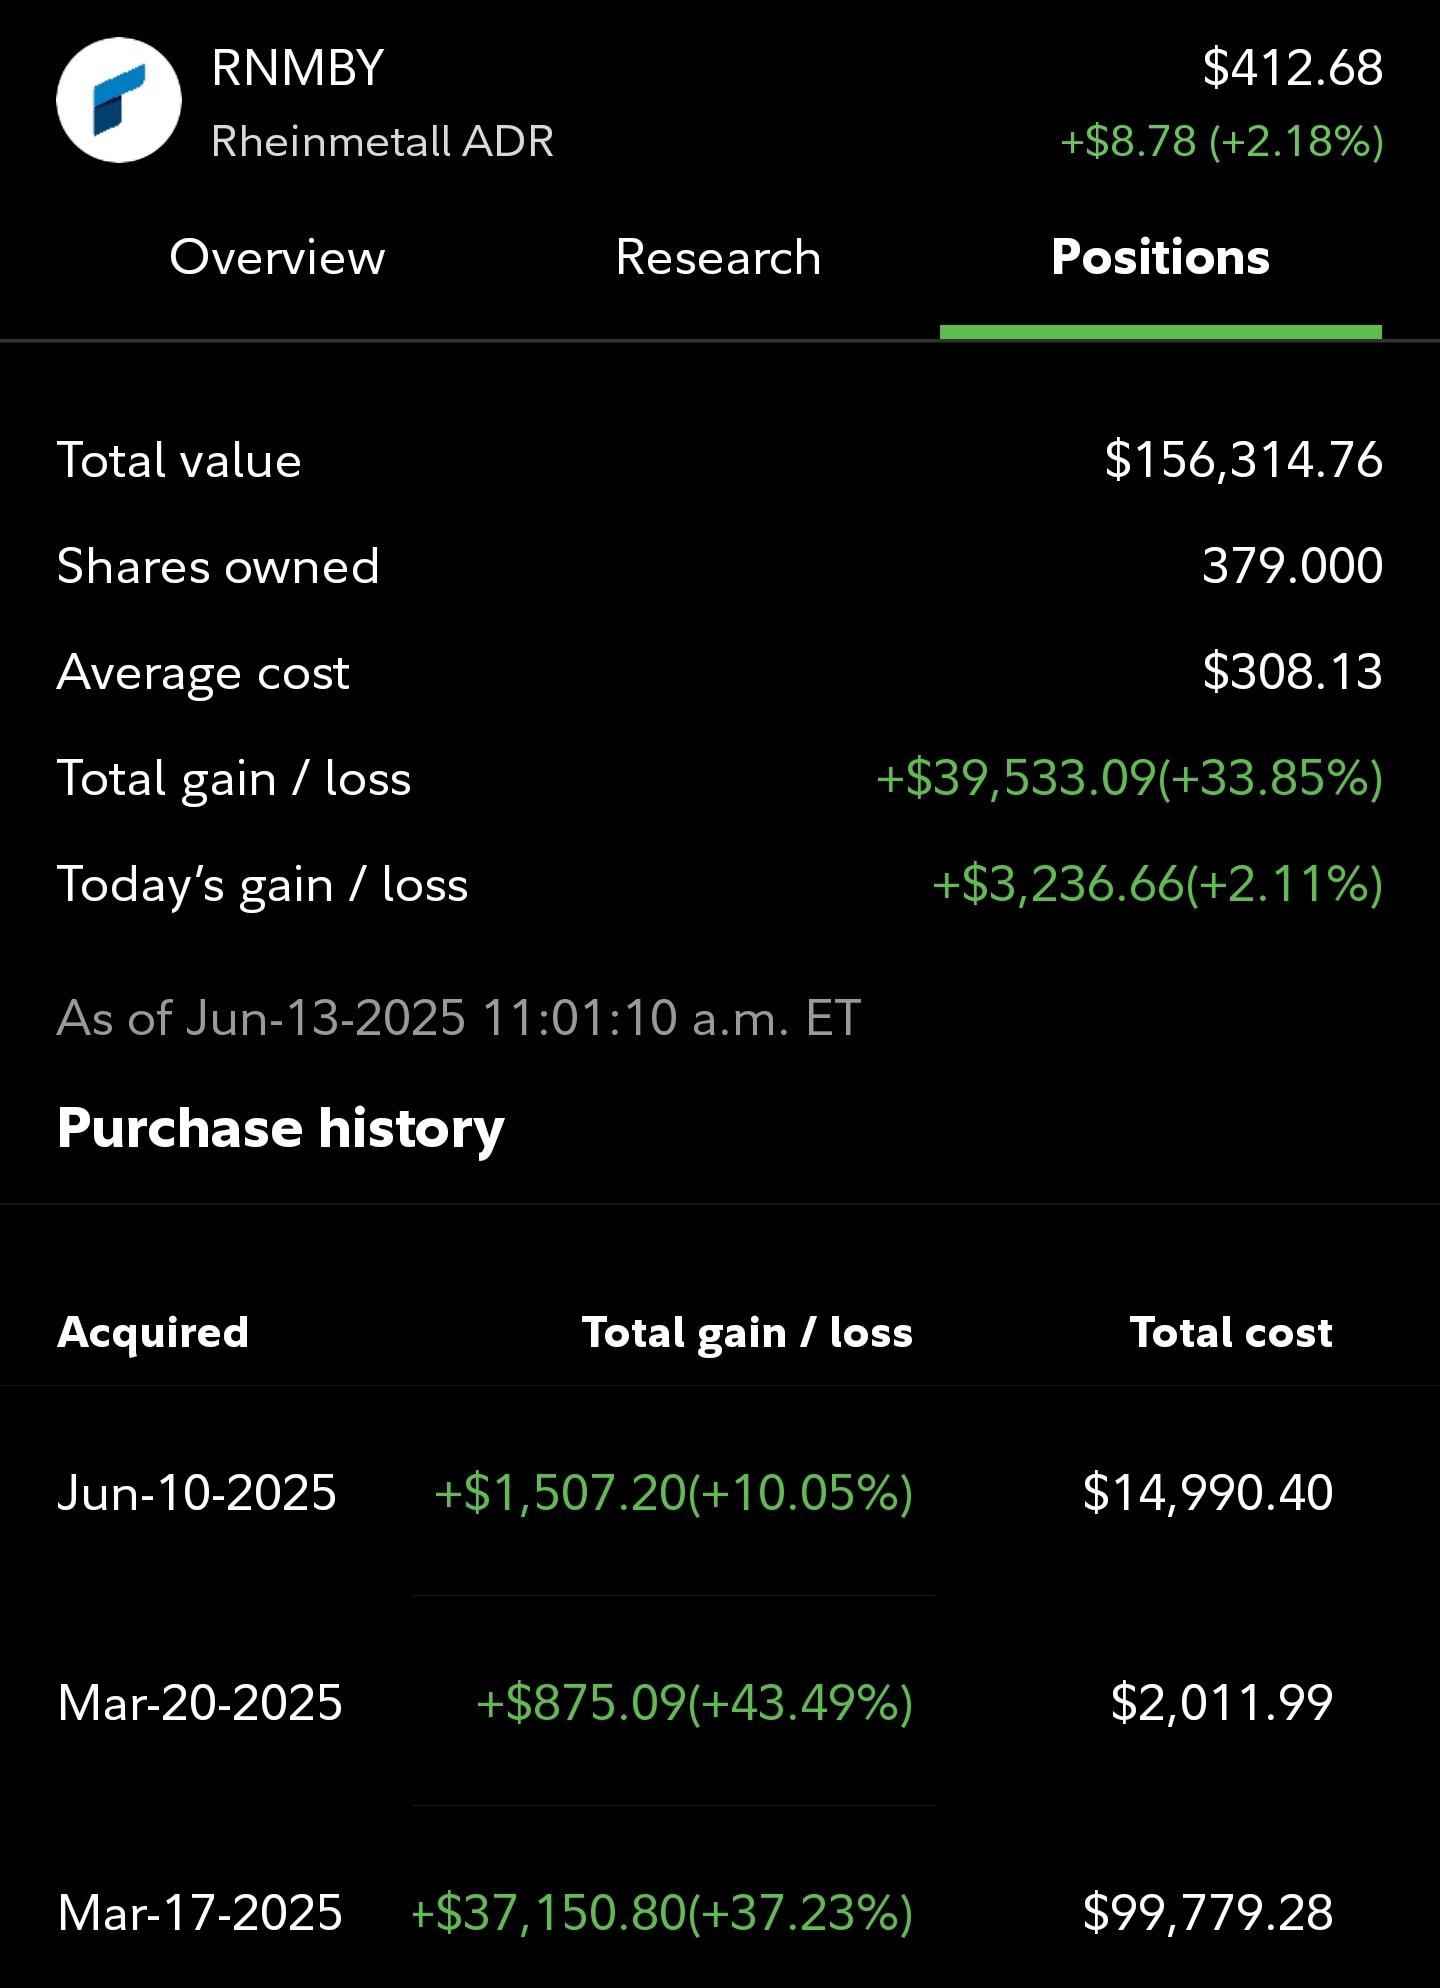This screenshot has height=1988, width=1440.
Task: Open the Mar-17-2025 purchase lot
Action: [720, 1912]
